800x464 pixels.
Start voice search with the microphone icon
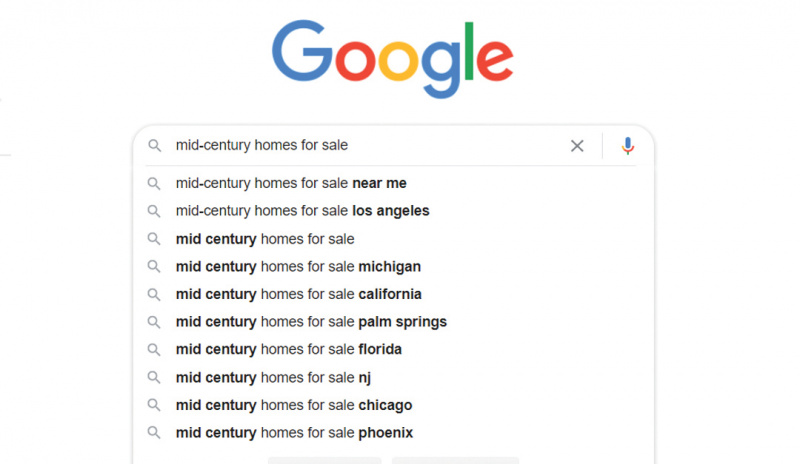[628, 146]
